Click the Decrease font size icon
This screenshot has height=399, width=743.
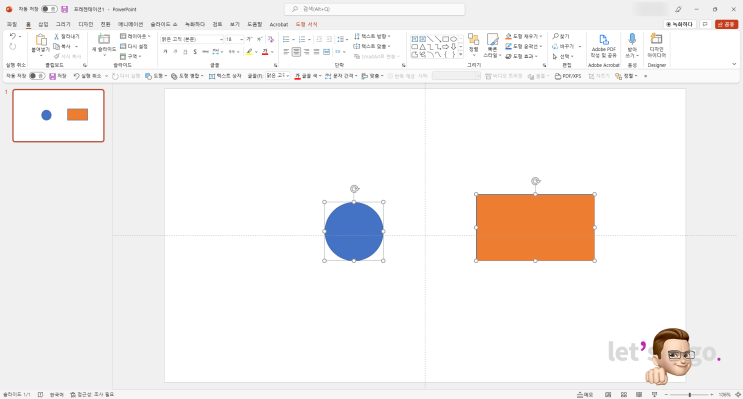259,39
